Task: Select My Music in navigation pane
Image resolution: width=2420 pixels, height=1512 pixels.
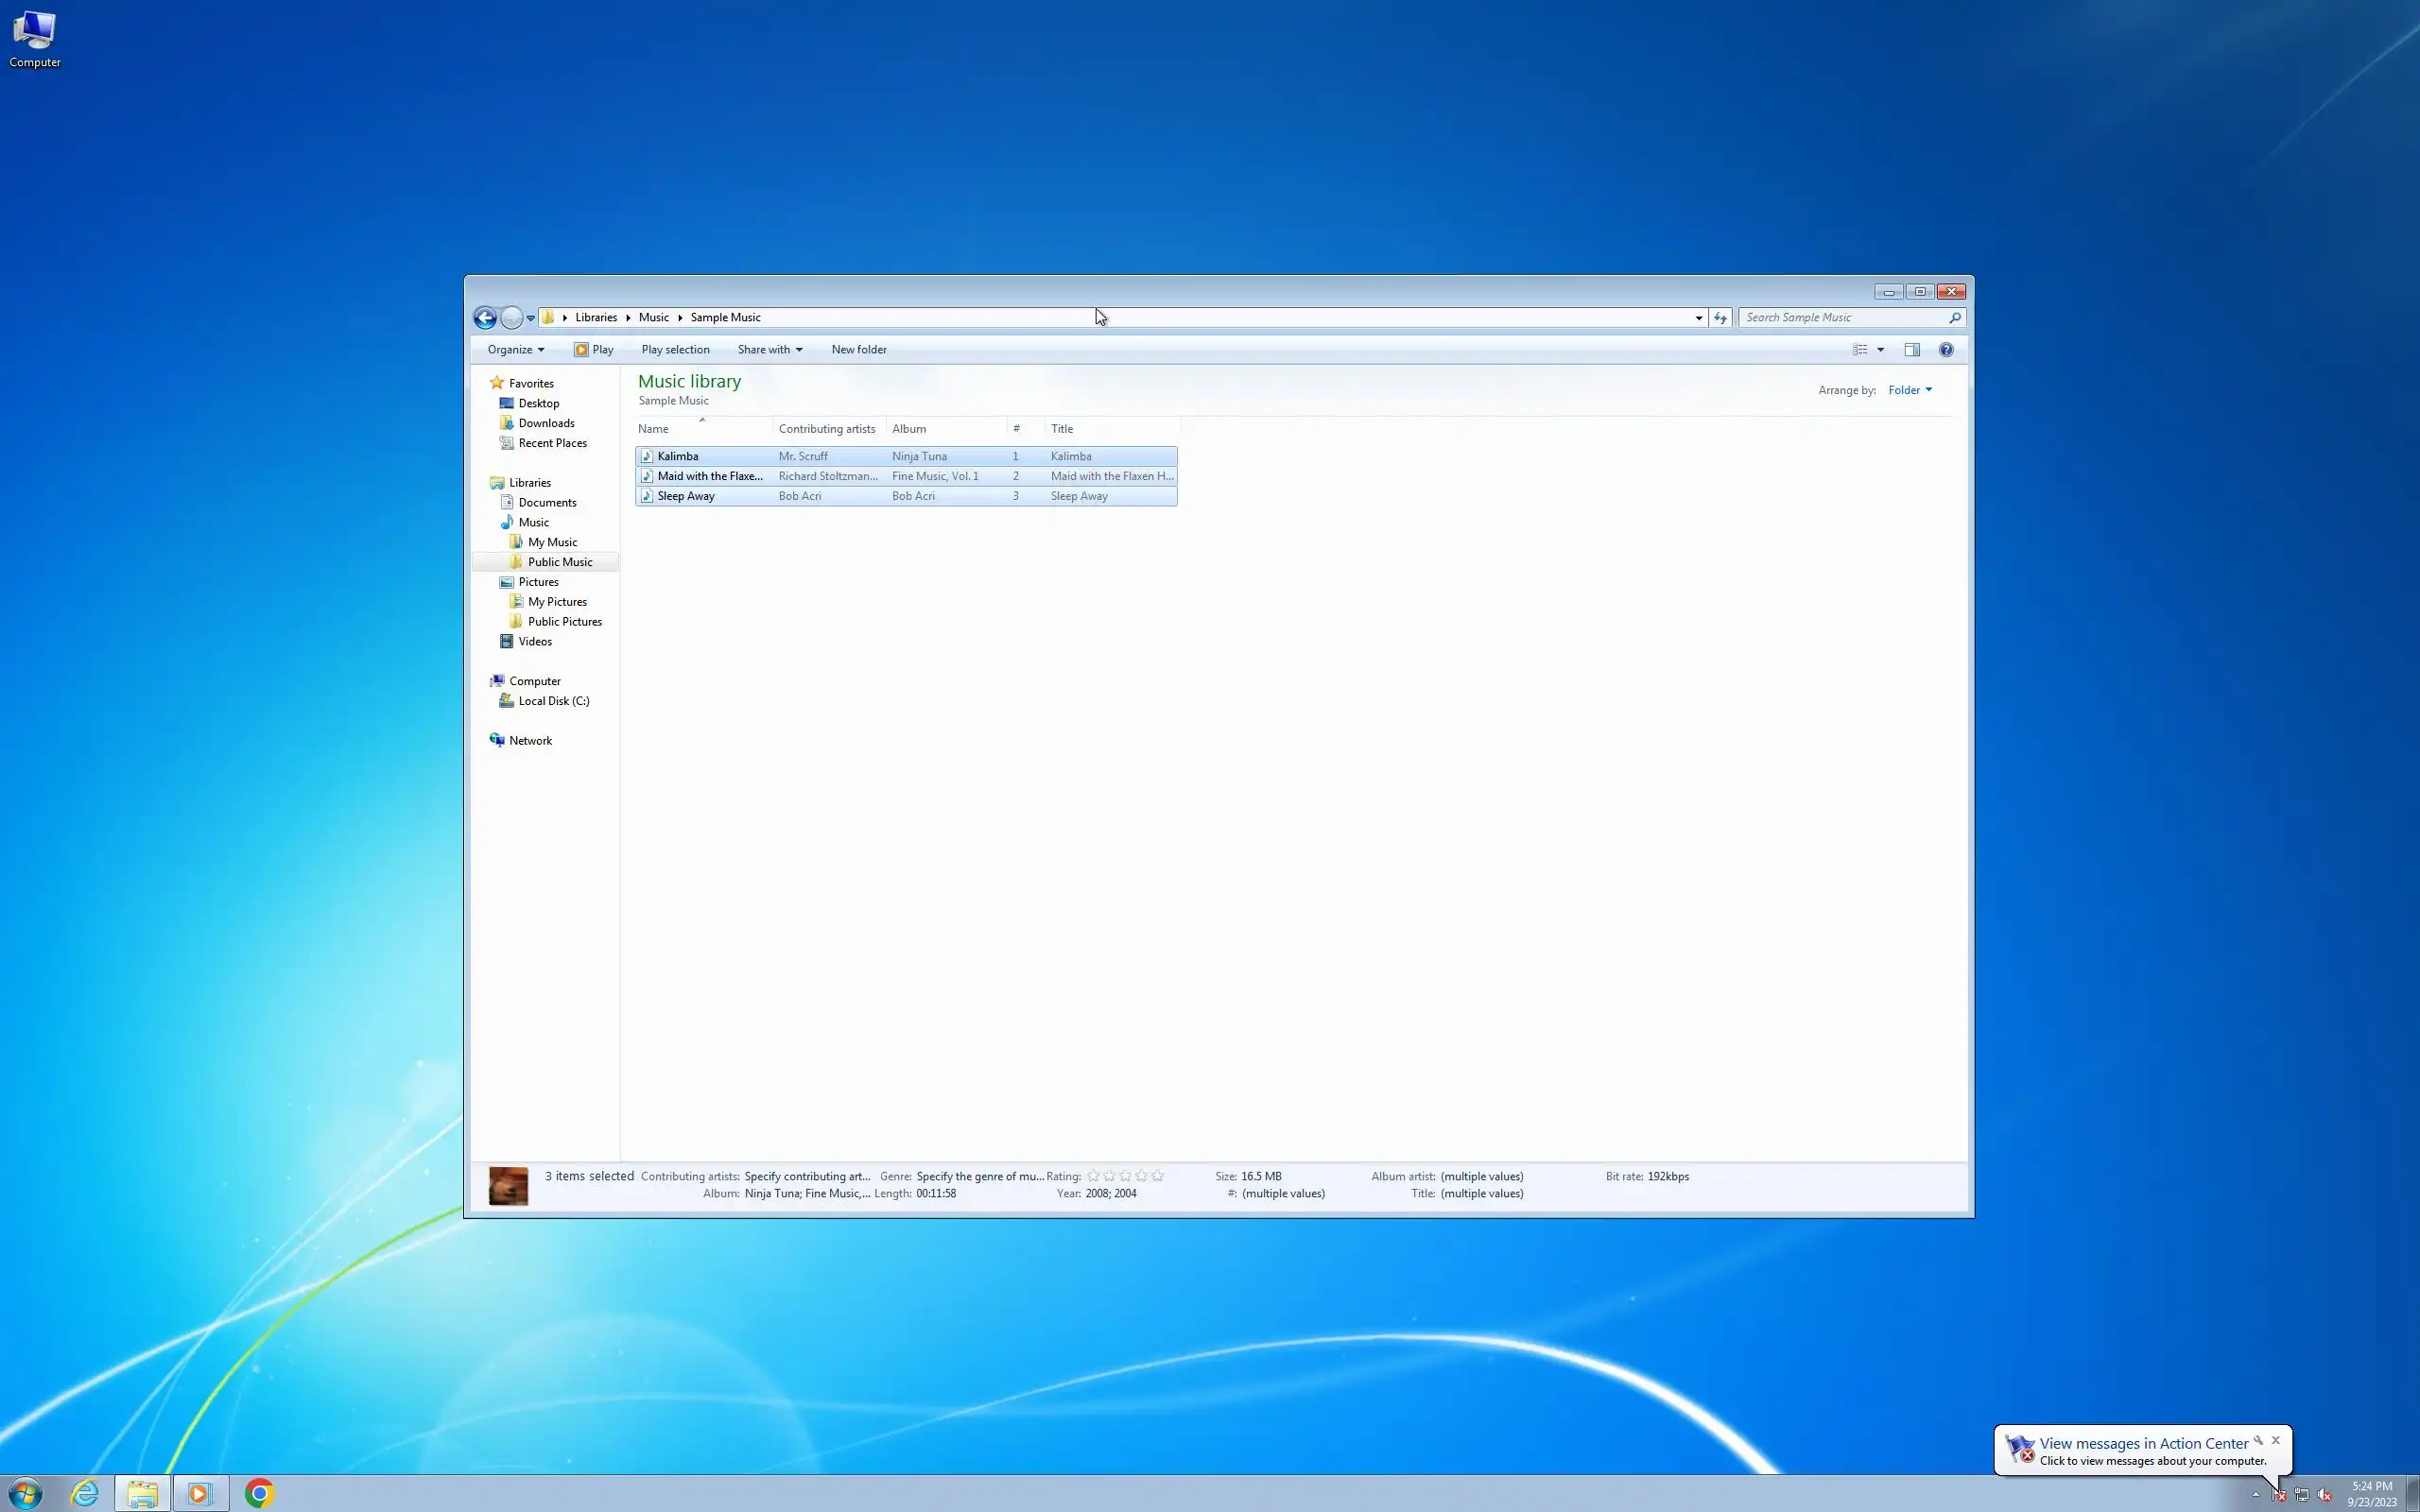Action: 552,542
